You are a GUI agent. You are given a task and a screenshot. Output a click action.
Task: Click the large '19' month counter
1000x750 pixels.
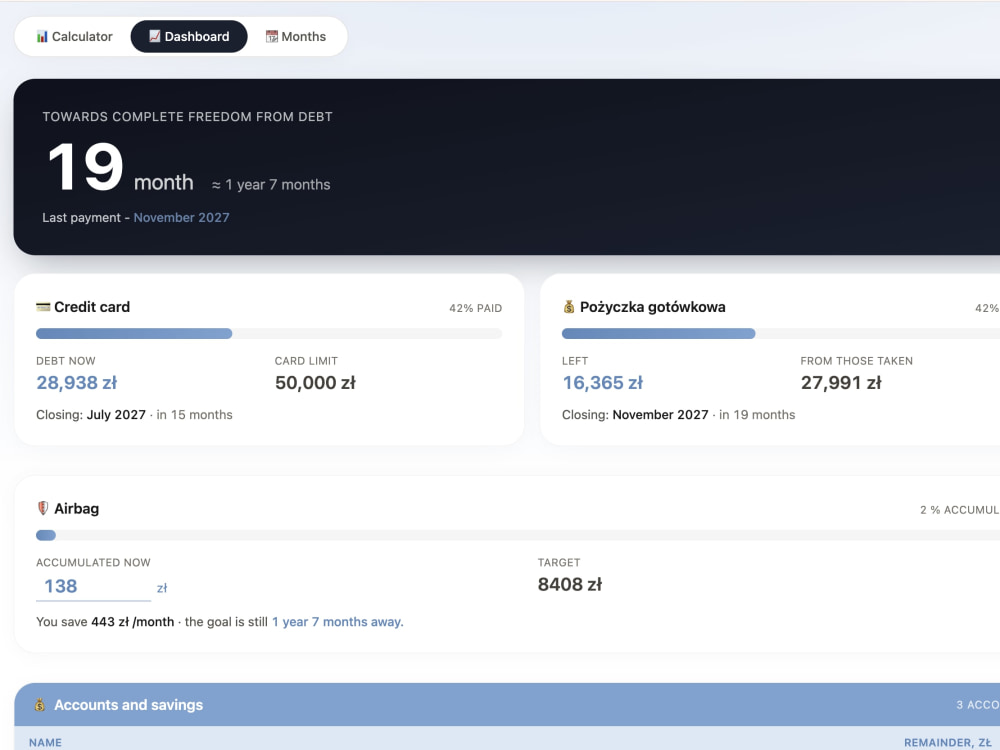[86, 166]
